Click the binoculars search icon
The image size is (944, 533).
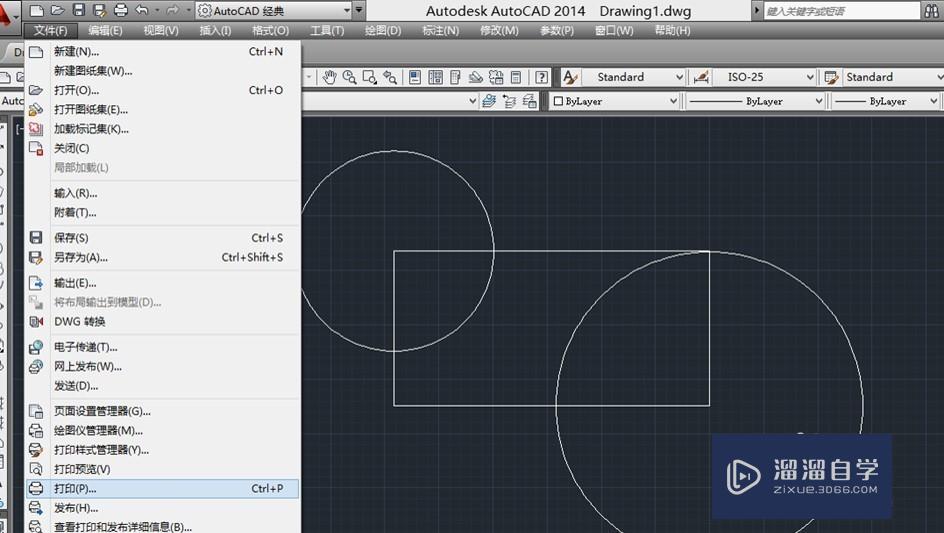[931, 11]
